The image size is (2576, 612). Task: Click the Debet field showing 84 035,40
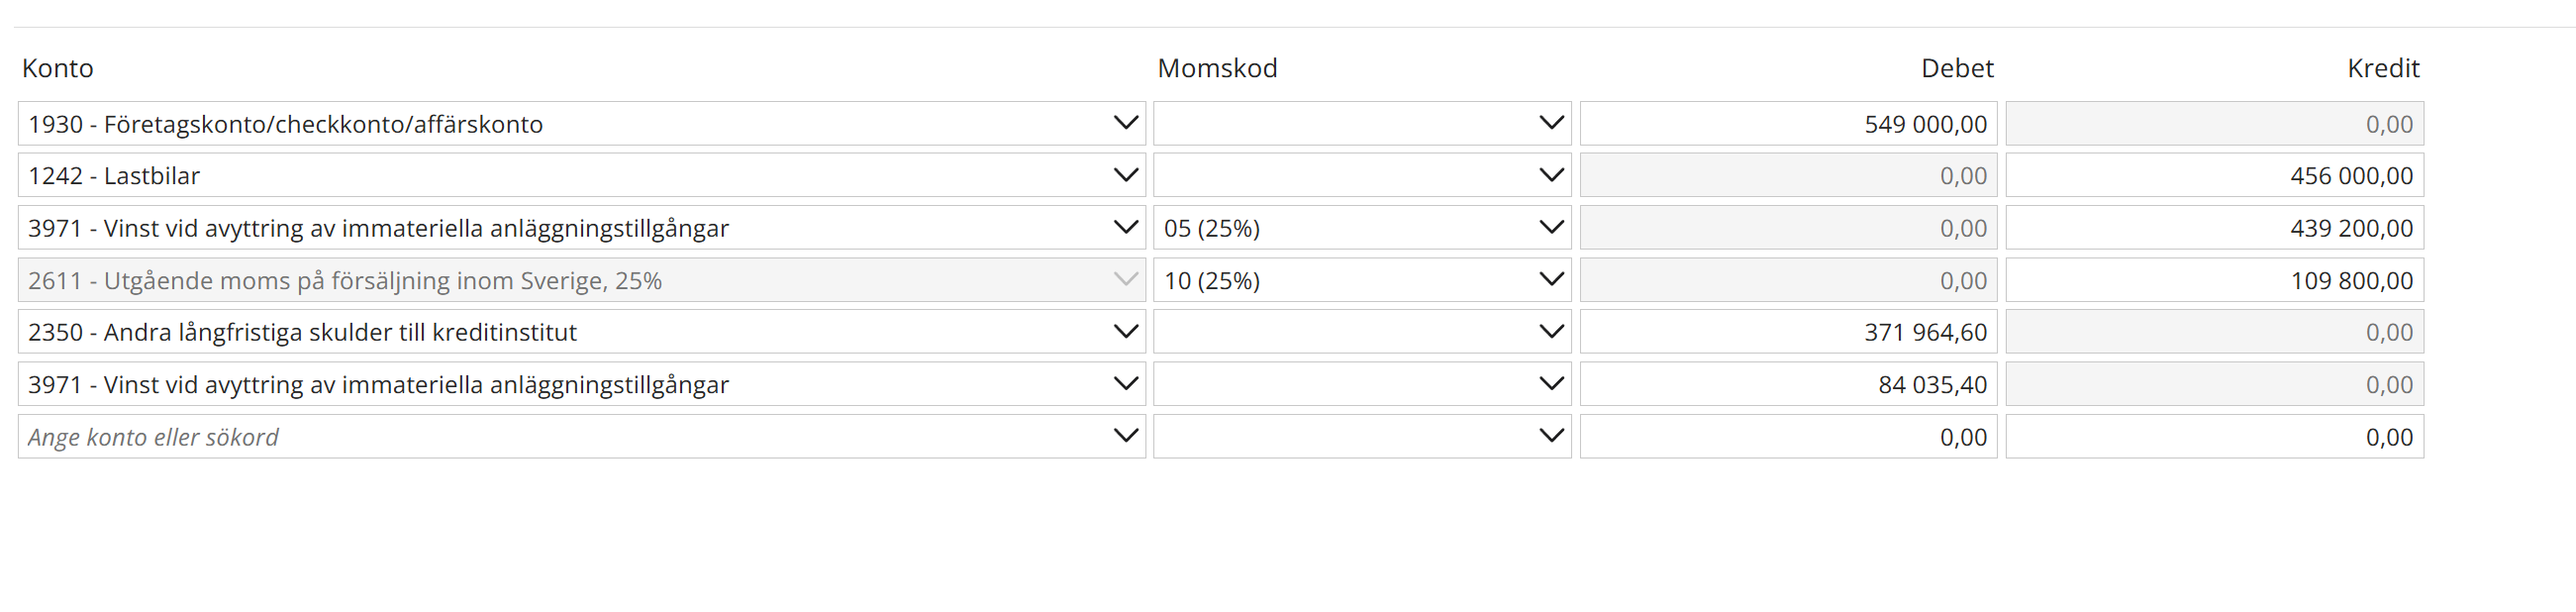pos(1788,384)
